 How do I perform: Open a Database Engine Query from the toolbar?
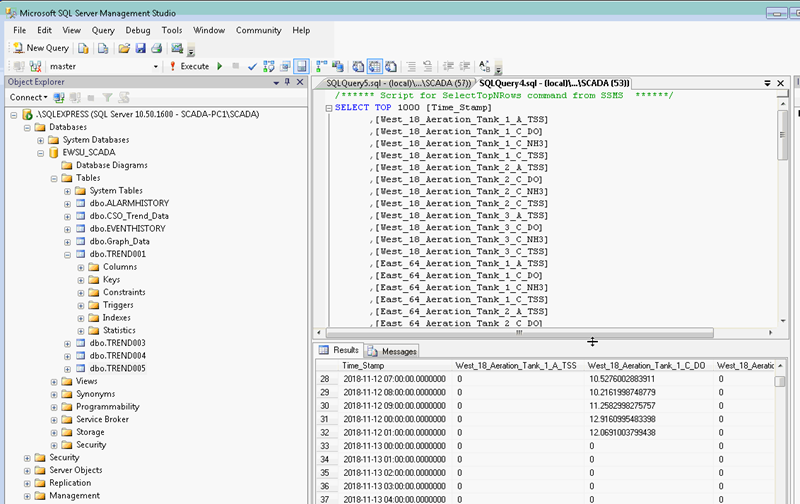(x=83, y=48)
